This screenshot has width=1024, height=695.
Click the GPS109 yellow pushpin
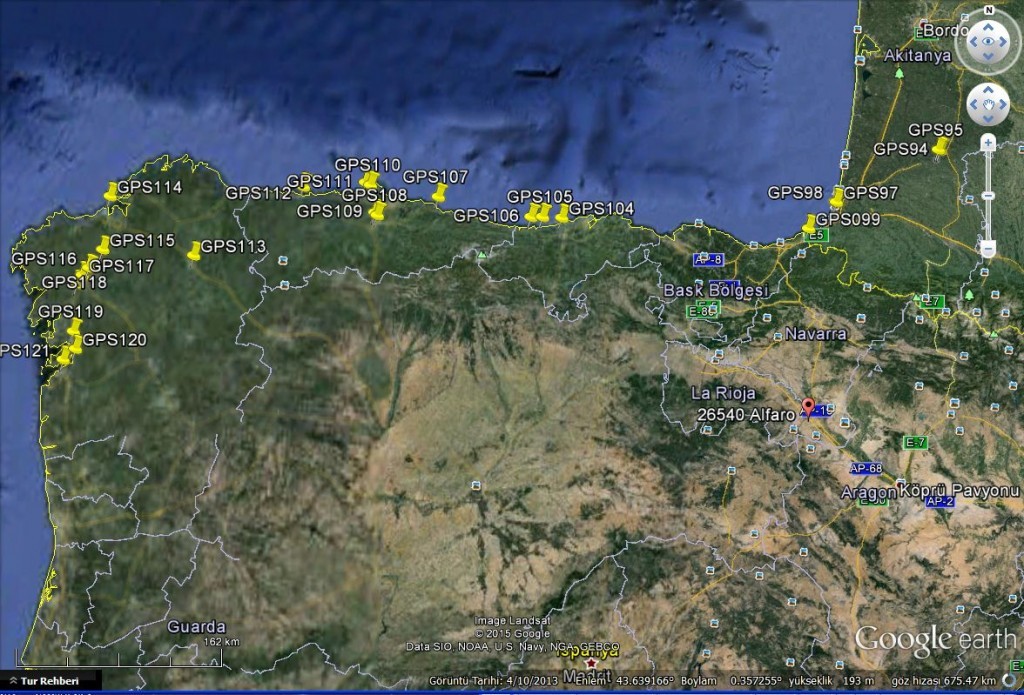[x=377, y=211]
